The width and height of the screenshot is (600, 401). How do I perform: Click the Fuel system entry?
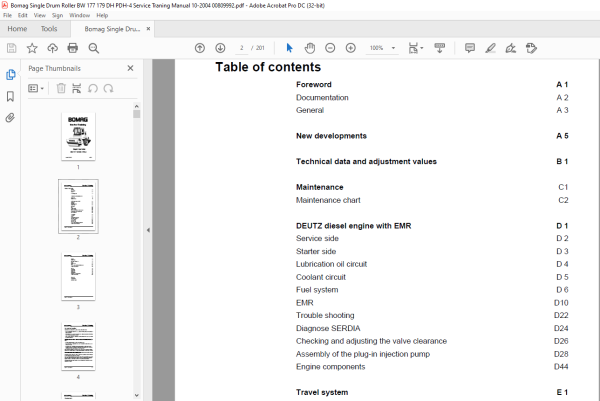click(317, 290)
